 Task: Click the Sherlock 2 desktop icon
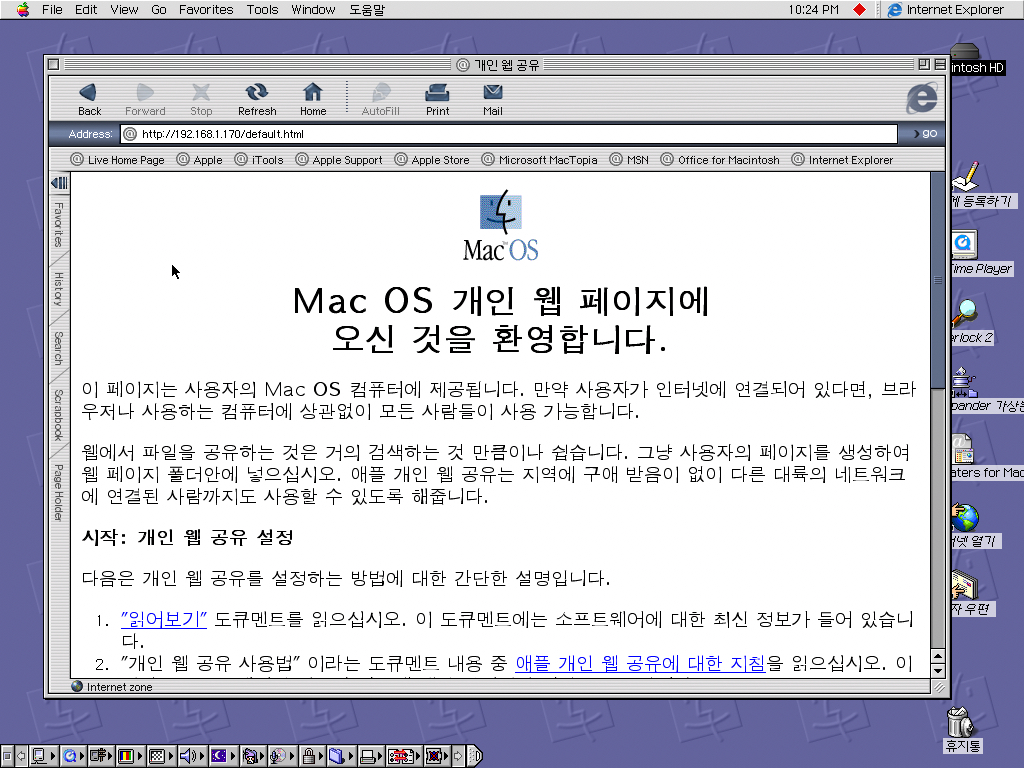[x=965, y=317]
